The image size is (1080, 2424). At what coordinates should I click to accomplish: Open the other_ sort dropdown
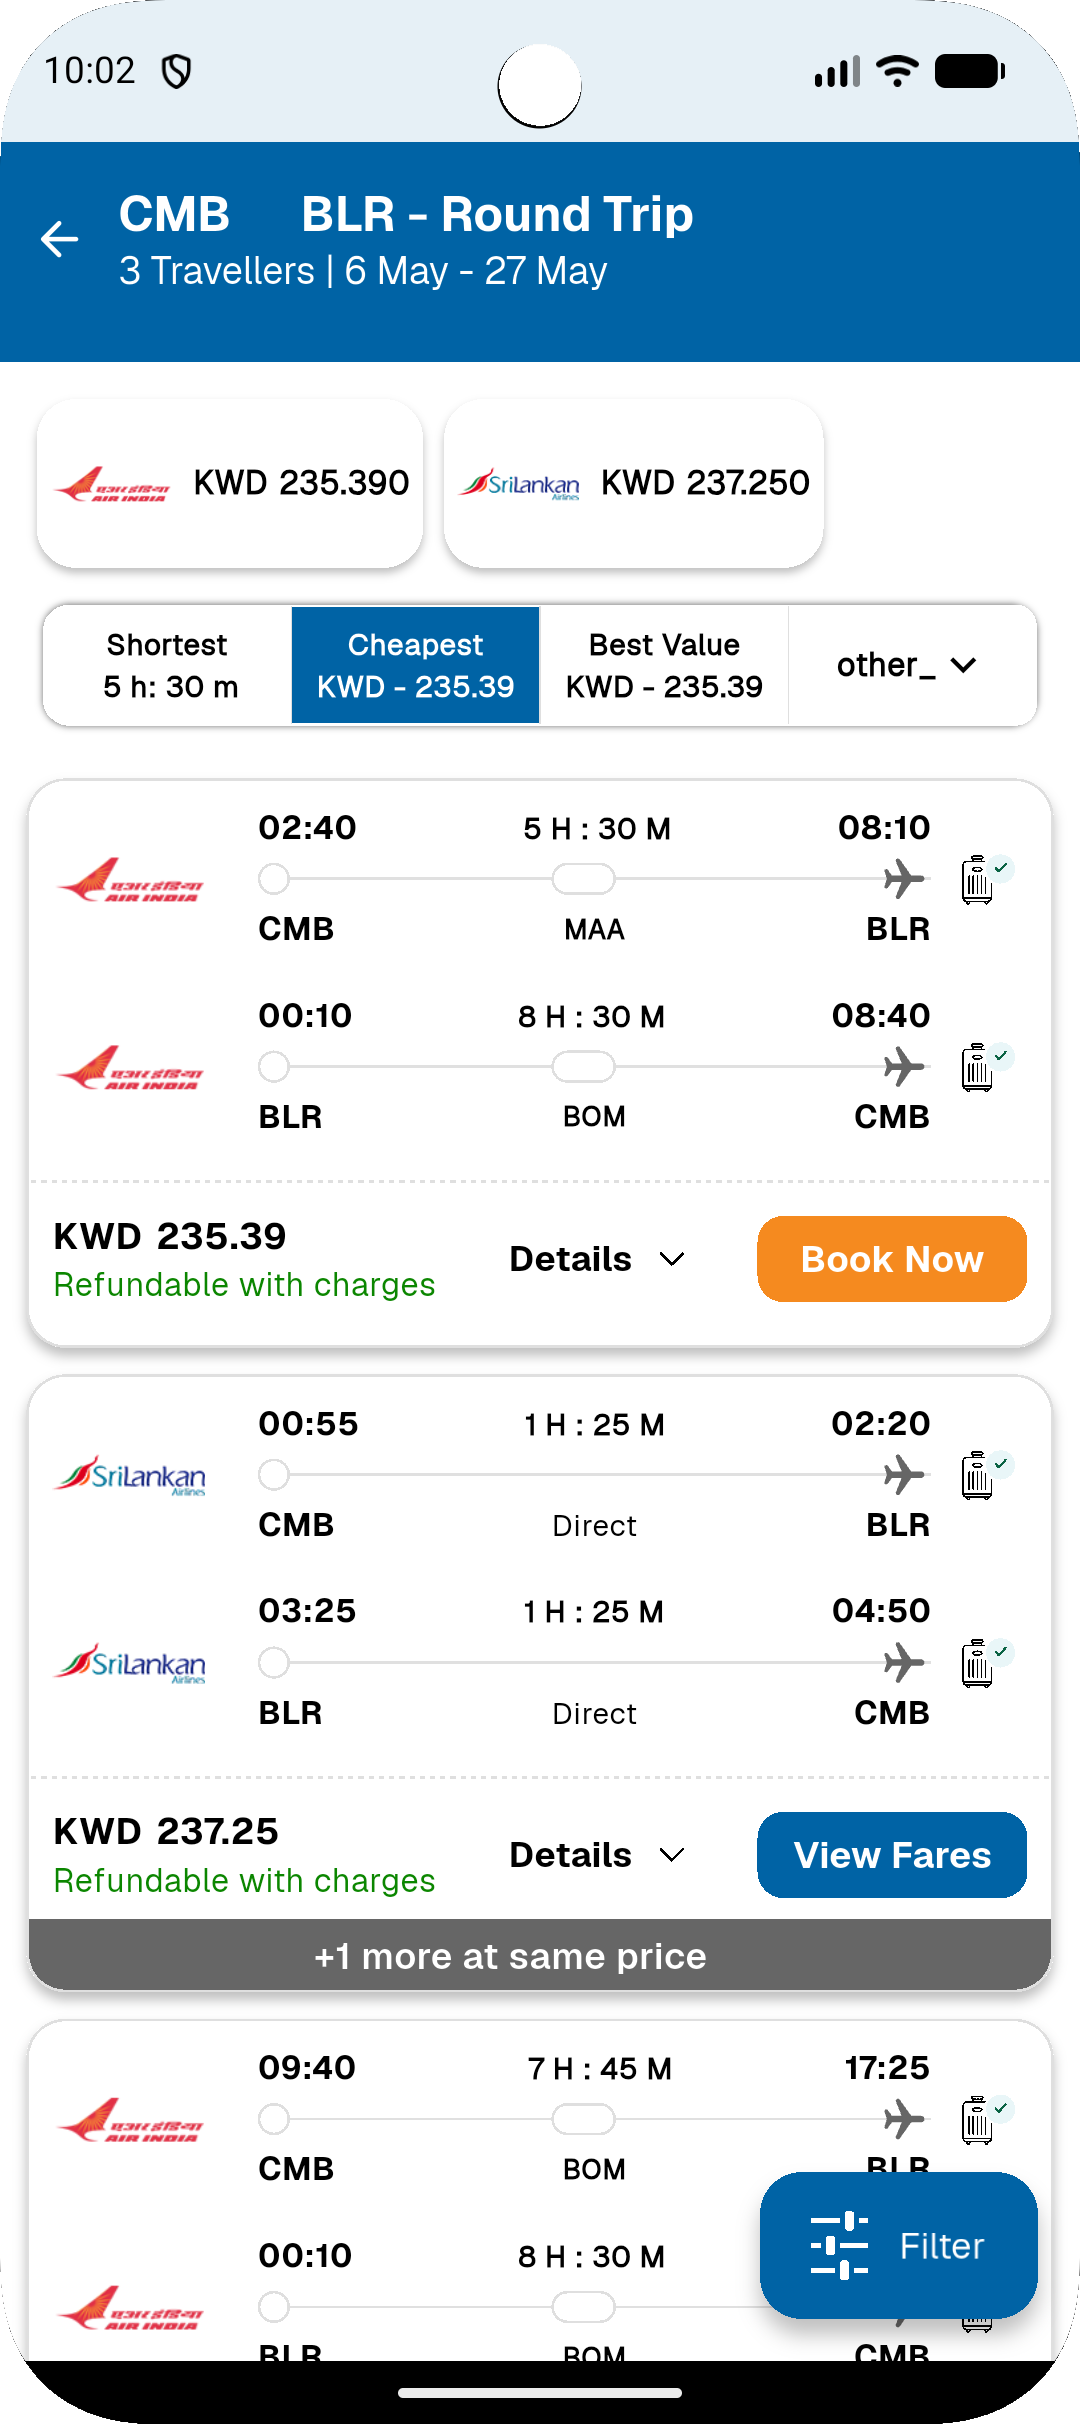[908, 665]
